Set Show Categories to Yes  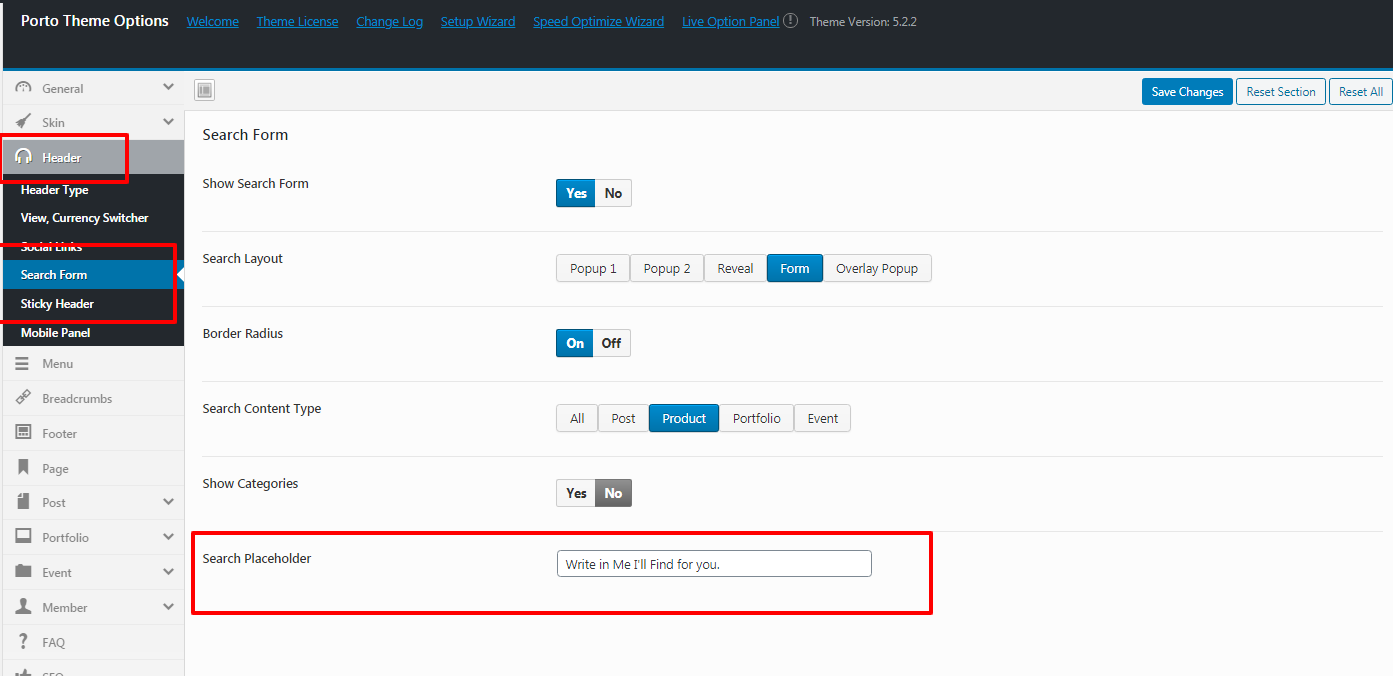[576, 493]
